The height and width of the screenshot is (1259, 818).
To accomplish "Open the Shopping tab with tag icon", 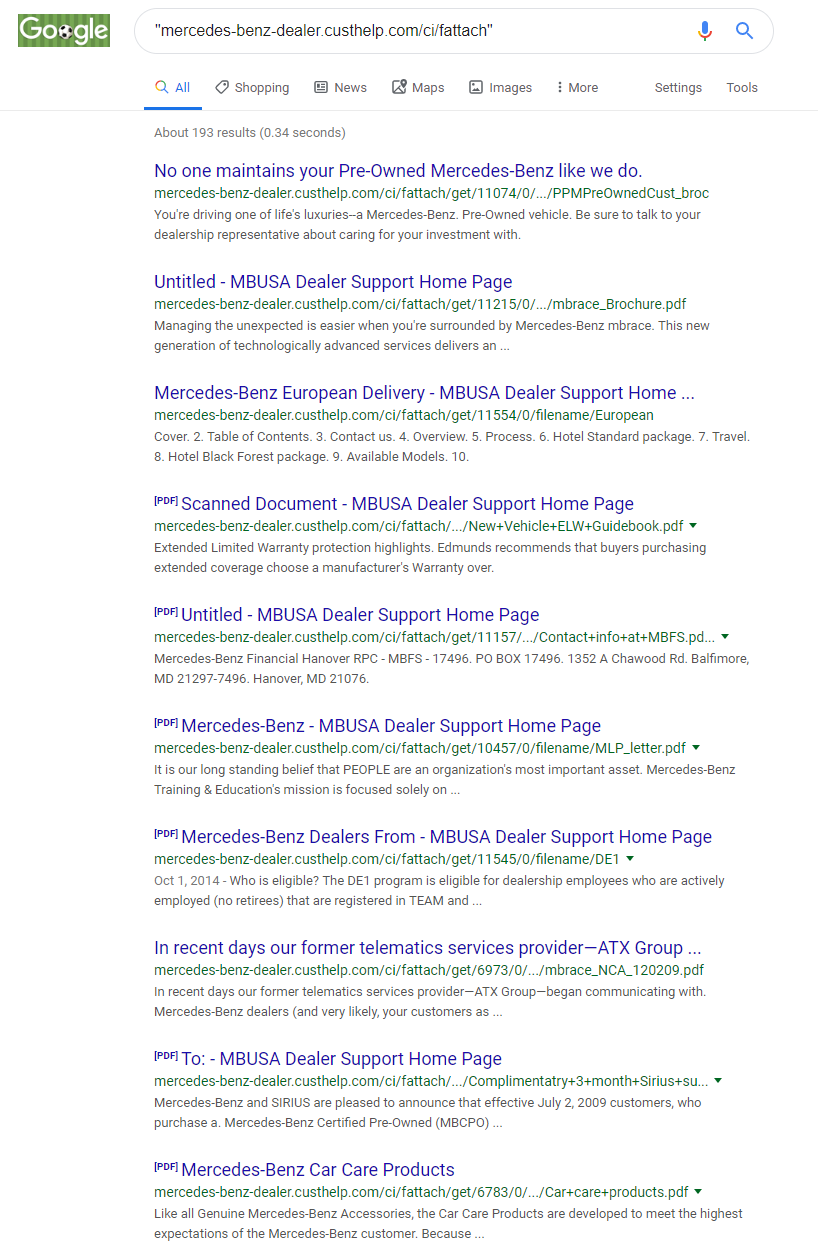I will click(252, 88).
